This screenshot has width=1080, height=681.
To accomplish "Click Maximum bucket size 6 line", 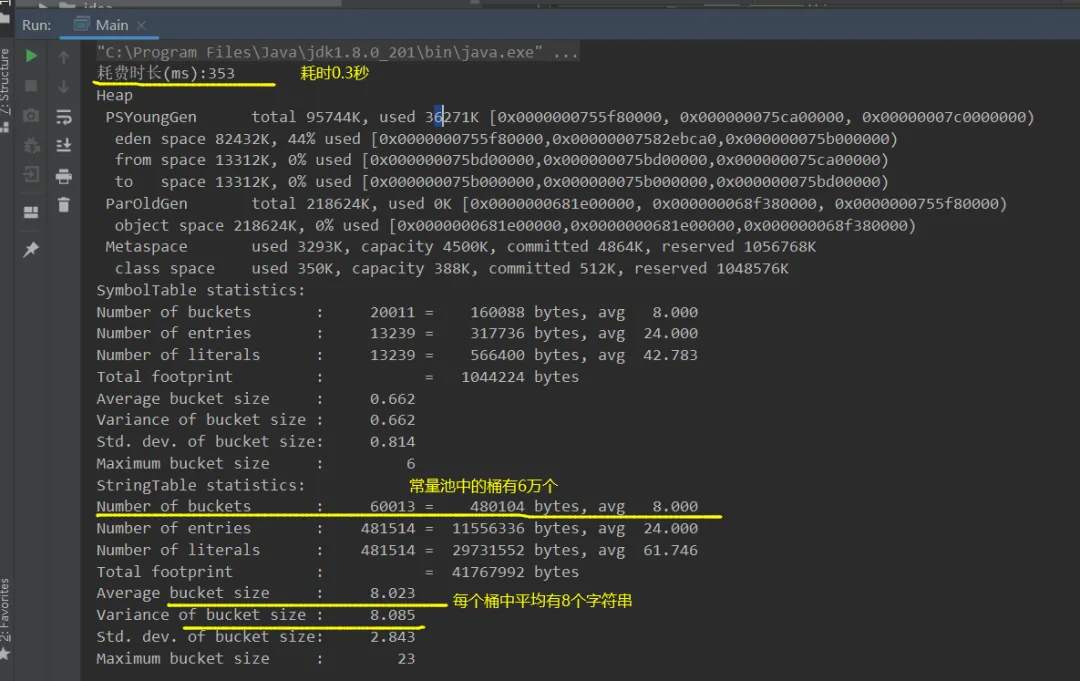I will click(x=256, y=463).
